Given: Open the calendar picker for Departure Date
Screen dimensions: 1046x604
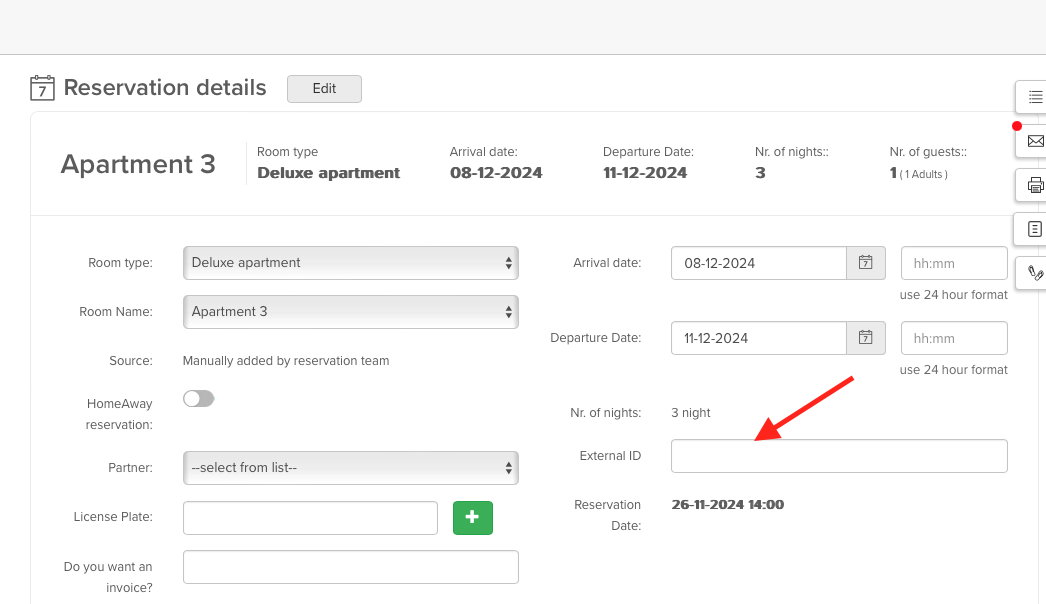Looking at the screenshot, I should [865, 337].
